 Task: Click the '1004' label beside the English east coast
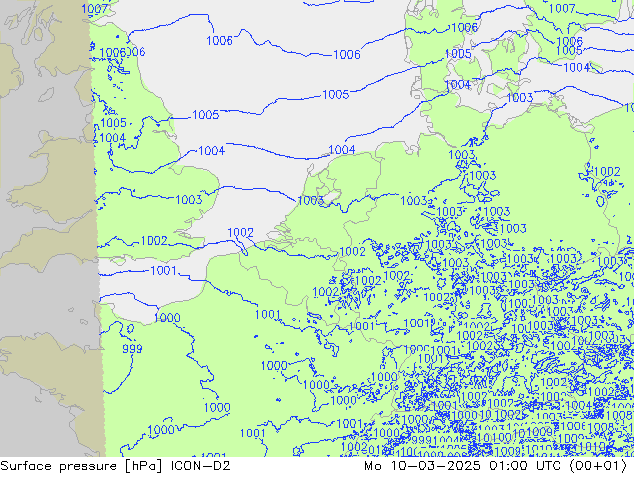click(211, 151)
